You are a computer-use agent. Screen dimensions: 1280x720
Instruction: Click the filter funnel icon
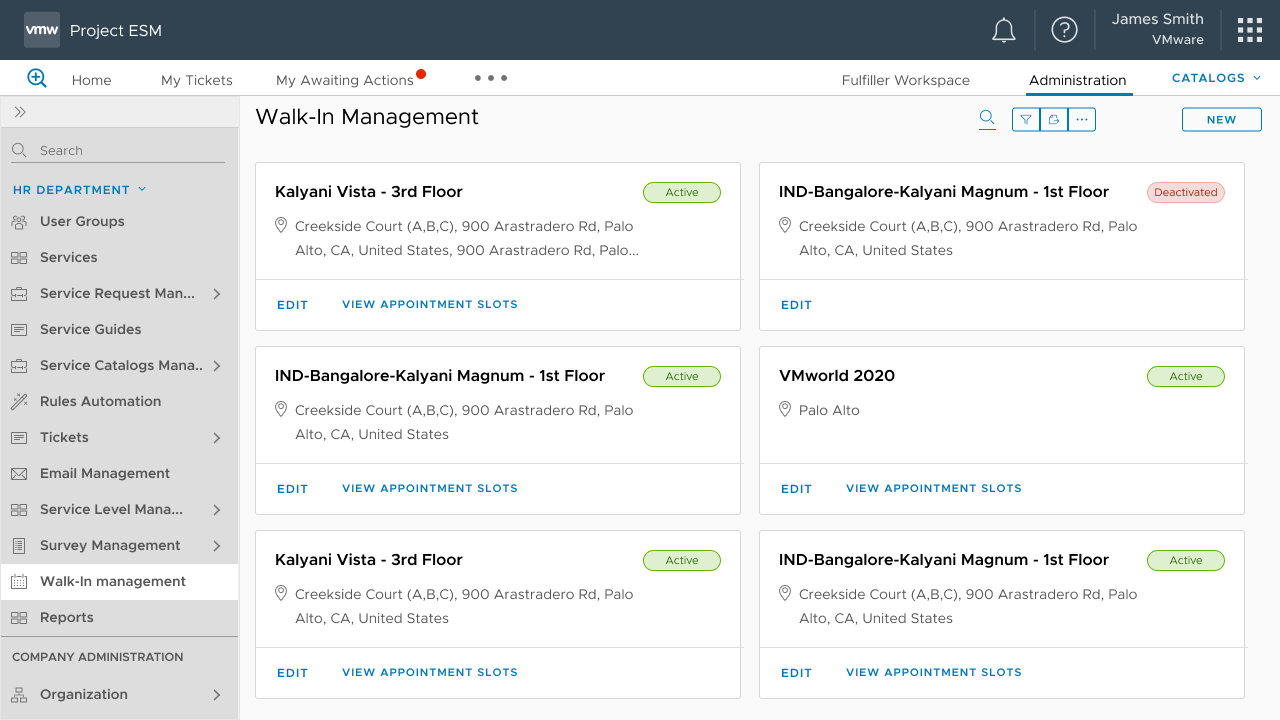(x=1026, y=120)
